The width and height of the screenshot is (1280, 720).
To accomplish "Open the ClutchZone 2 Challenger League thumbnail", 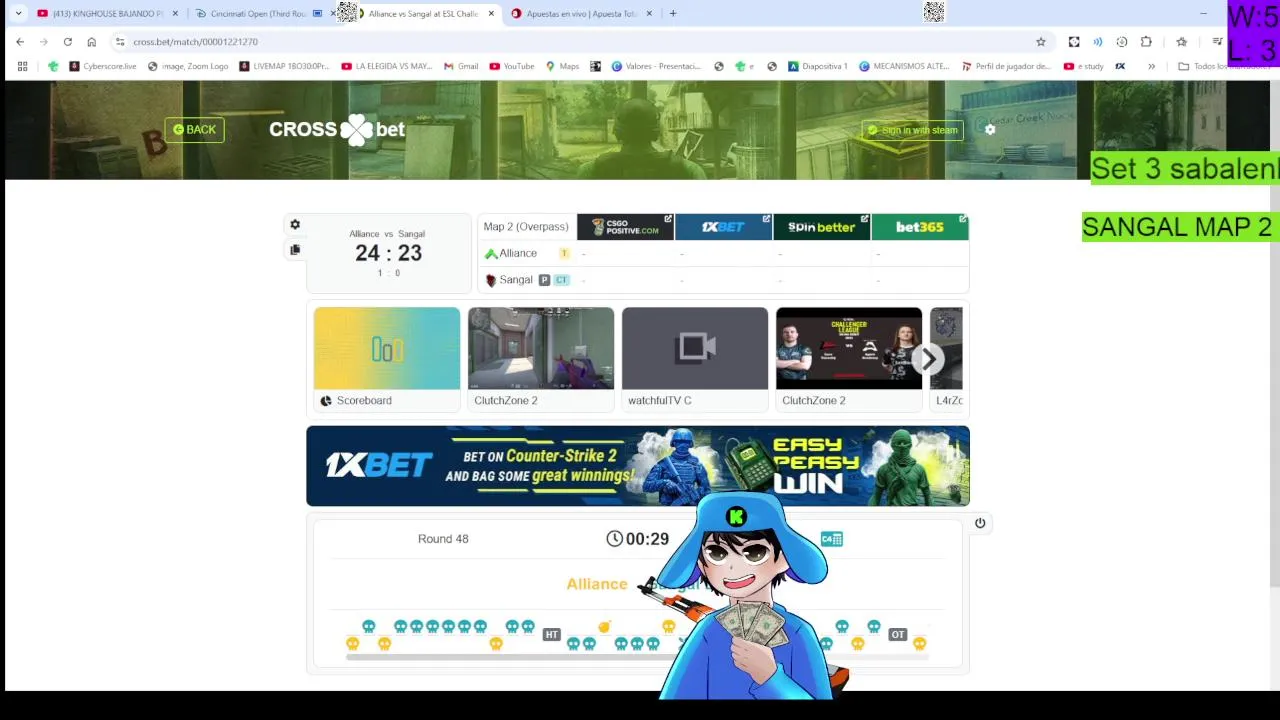I will click(849, 360).
